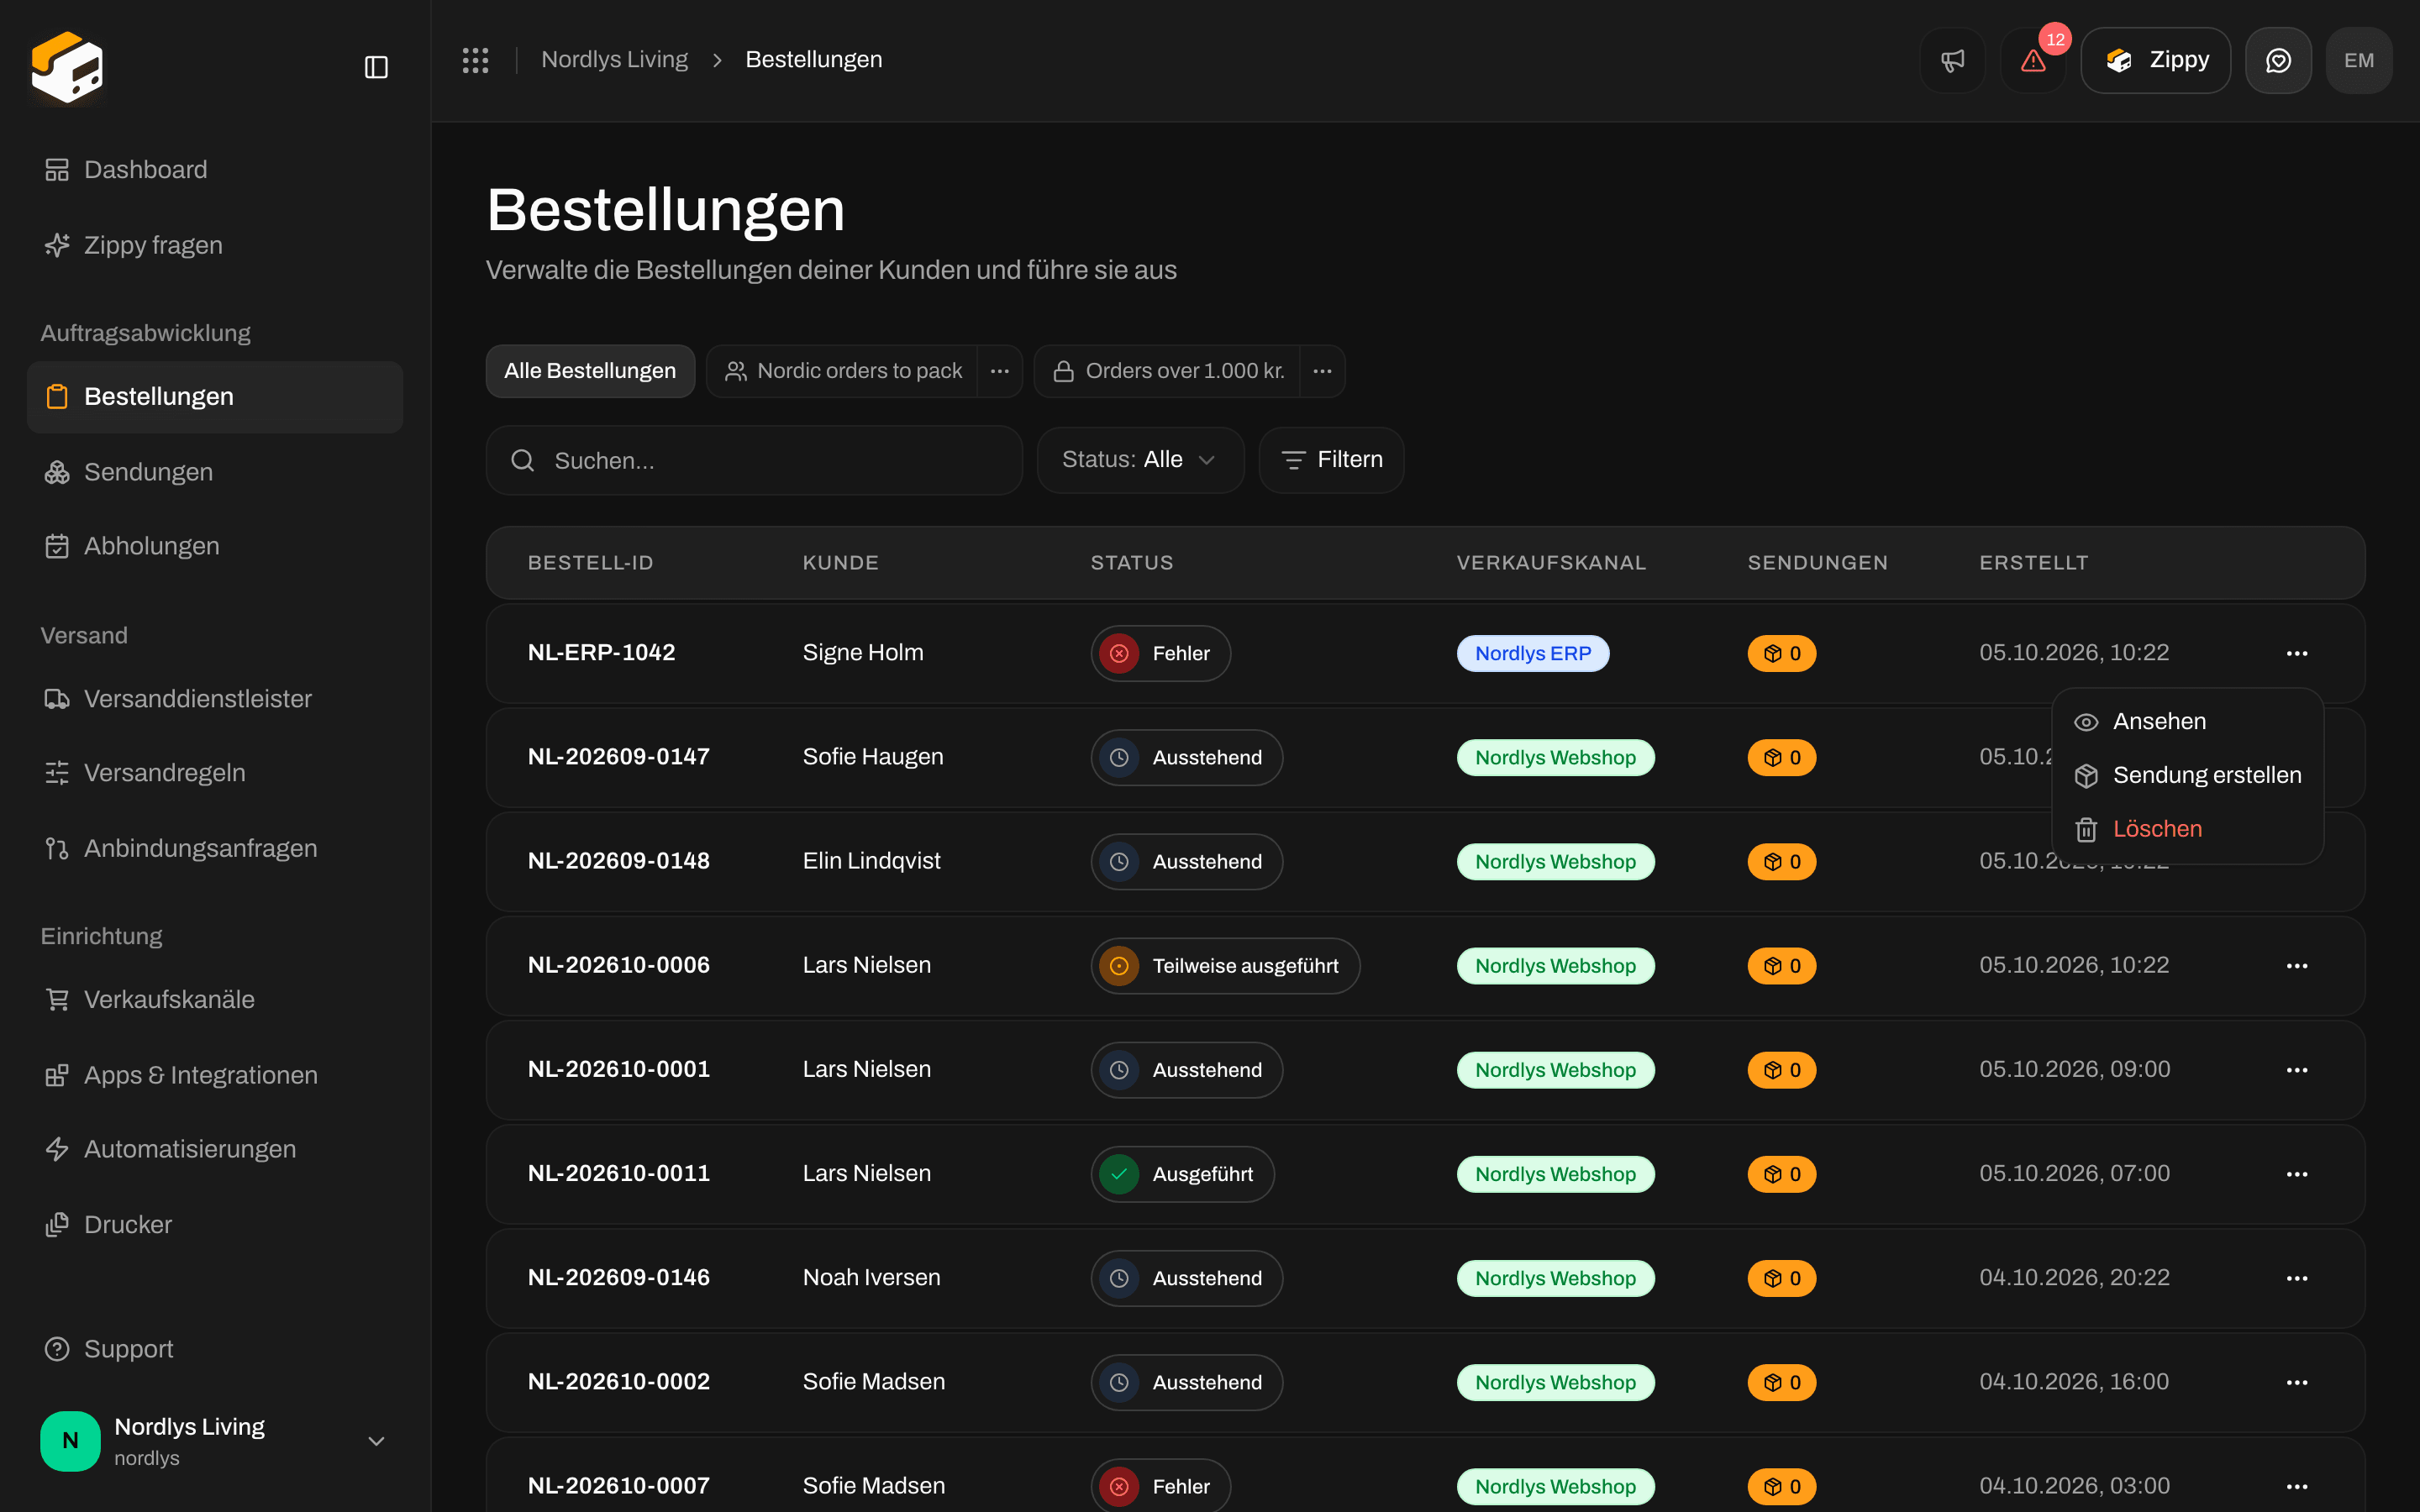
Task: Open the Filtern filter panel
Action: coord(1331,460)
